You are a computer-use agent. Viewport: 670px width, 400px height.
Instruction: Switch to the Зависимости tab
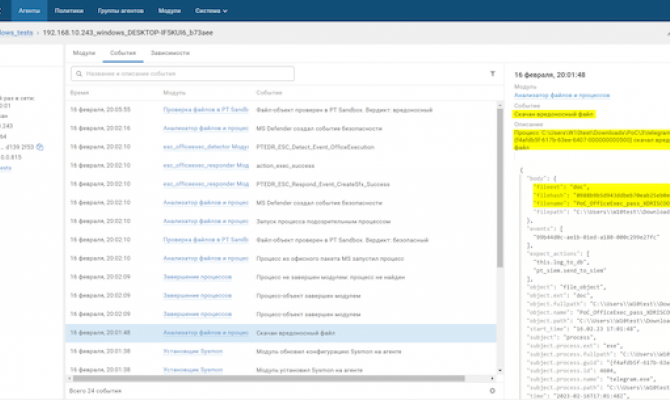click(x=170, y=53)
